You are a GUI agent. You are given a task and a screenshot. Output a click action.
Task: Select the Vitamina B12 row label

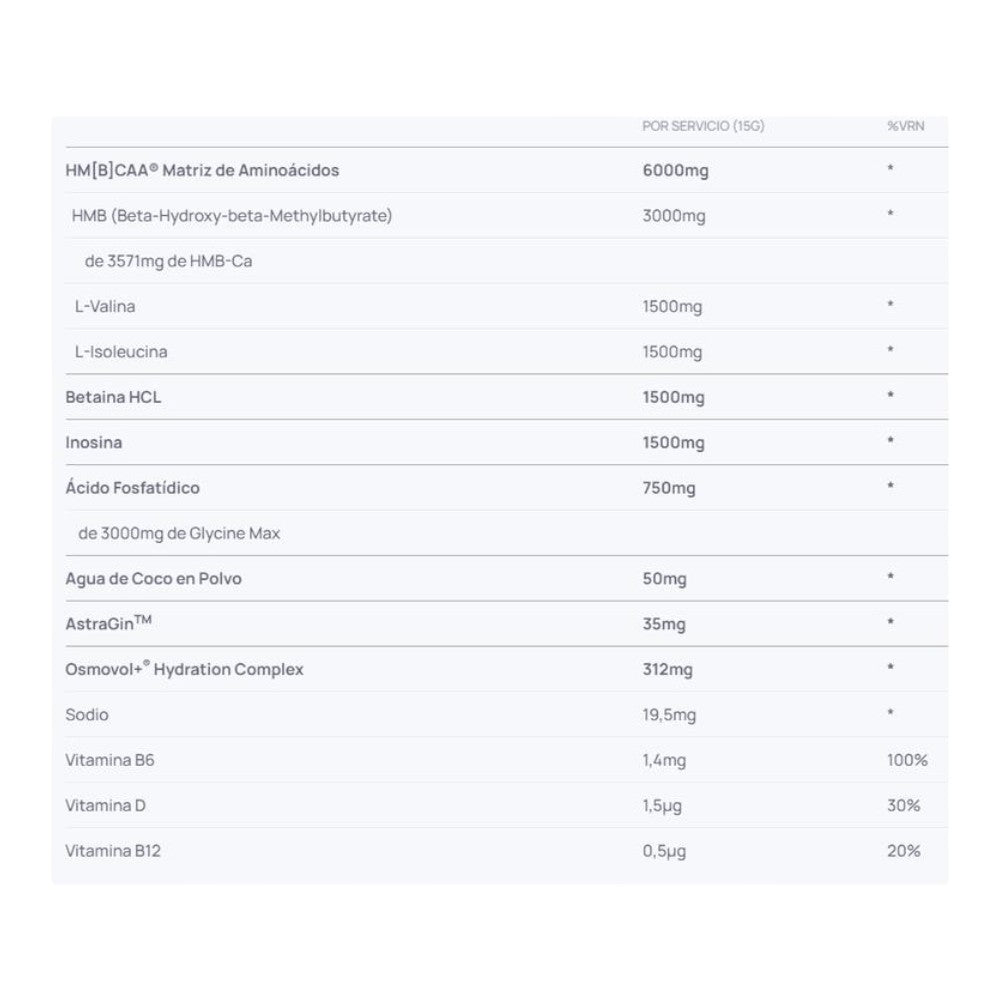113,851
